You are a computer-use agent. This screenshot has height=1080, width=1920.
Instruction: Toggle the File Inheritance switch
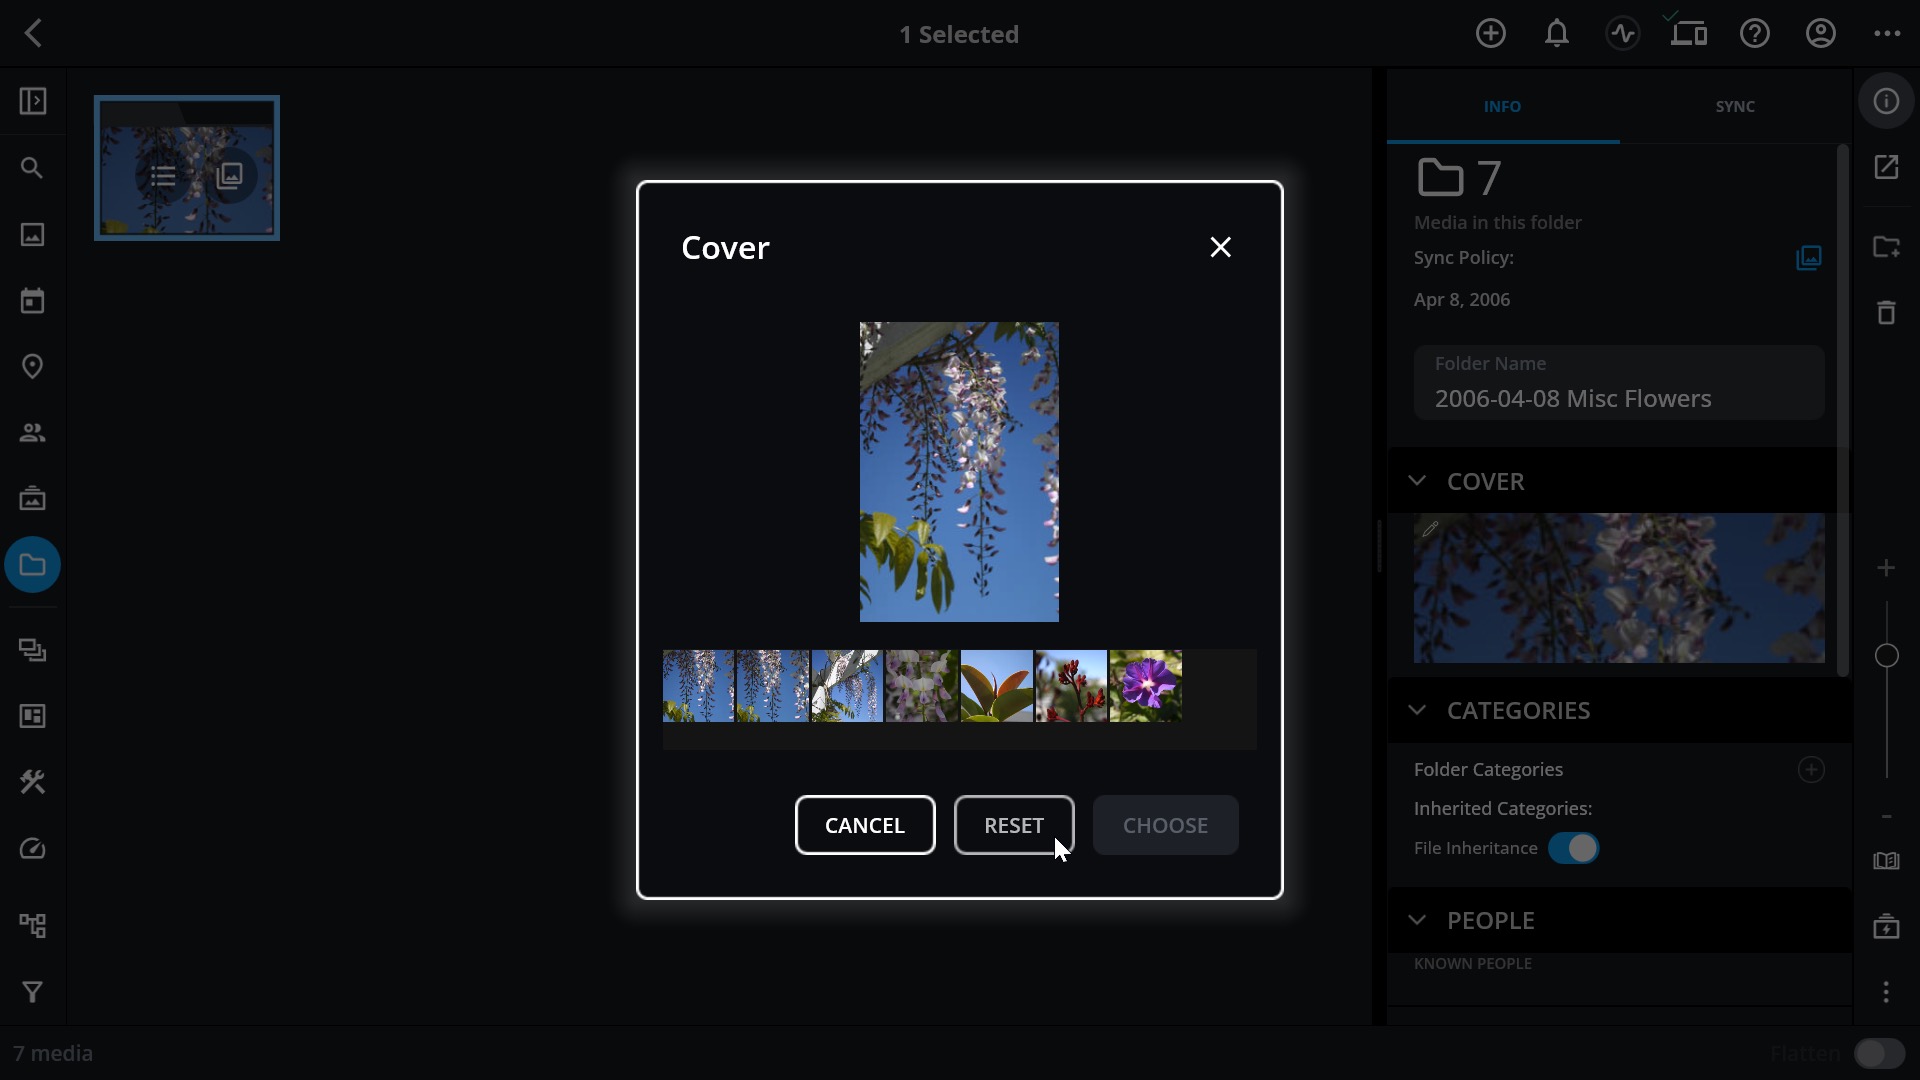[1574, 848]
